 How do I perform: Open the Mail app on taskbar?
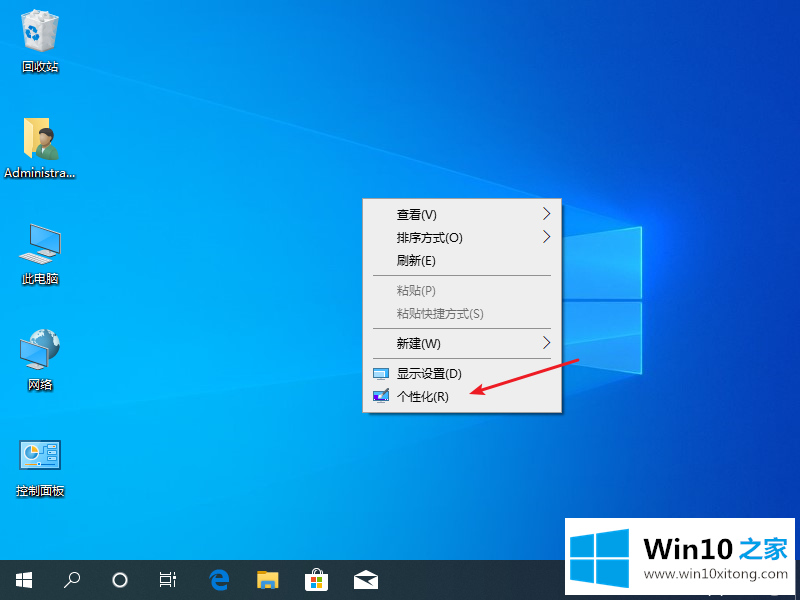(x=365, y=579)
